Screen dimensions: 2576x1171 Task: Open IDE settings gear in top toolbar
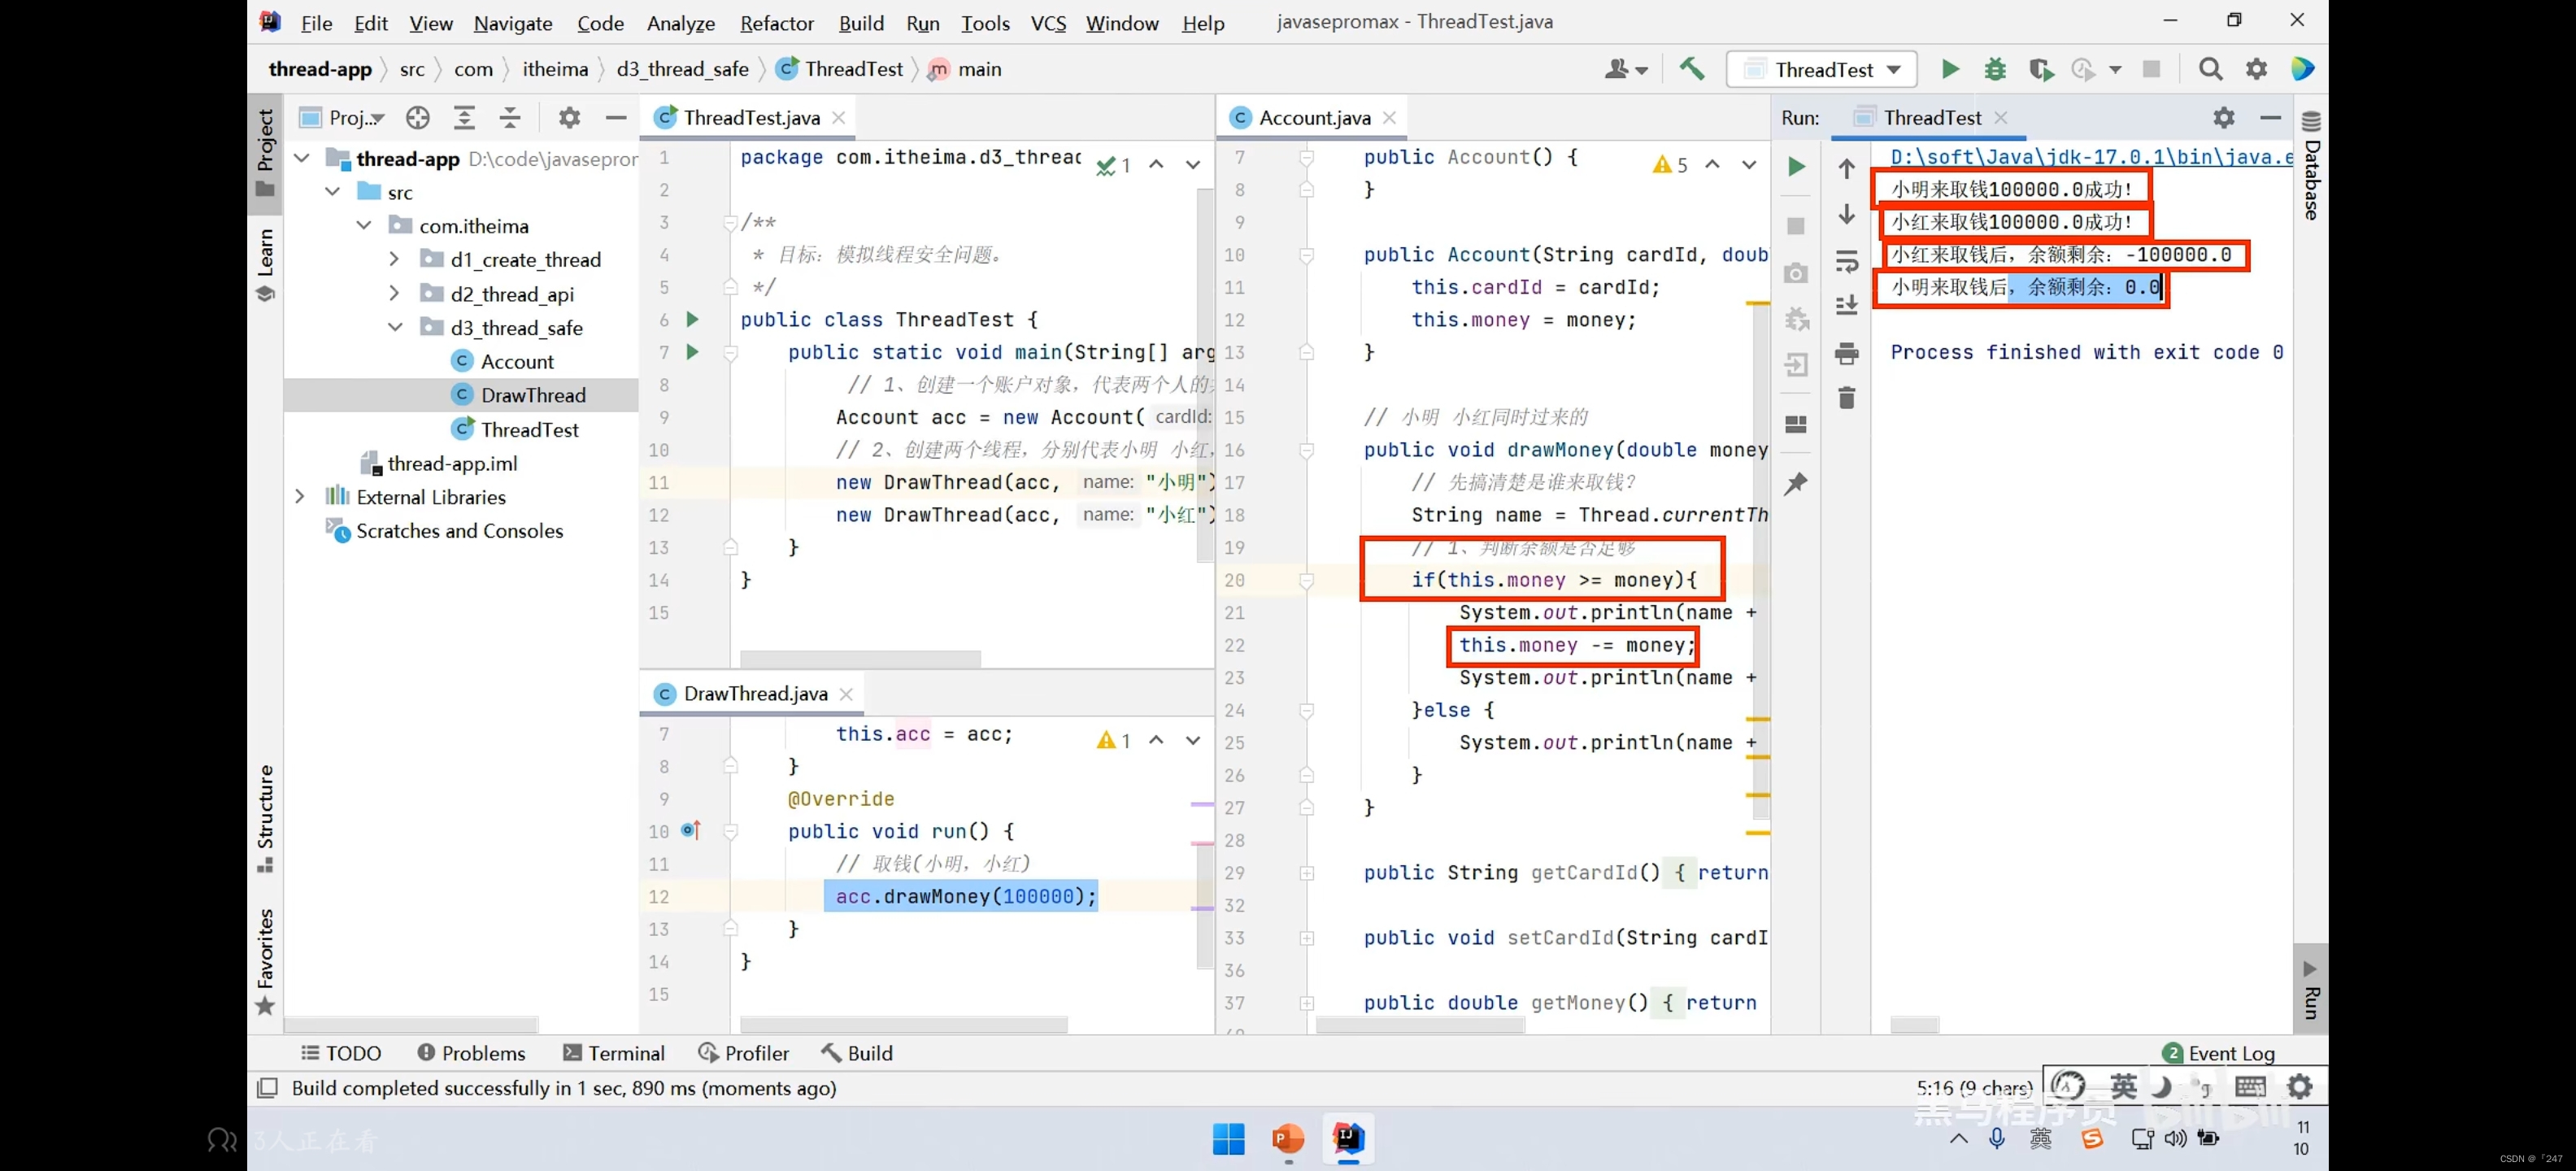[x=2257, y=69]
